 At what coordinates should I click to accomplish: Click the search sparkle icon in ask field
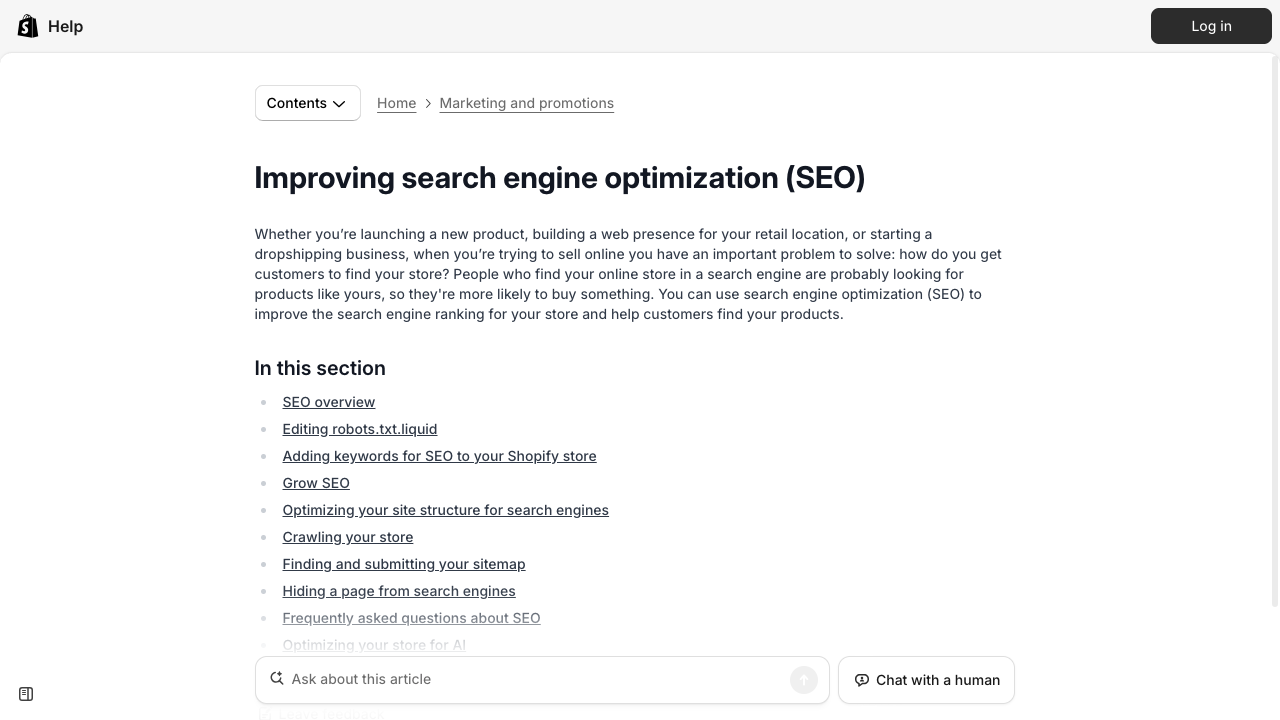(277, 679)
